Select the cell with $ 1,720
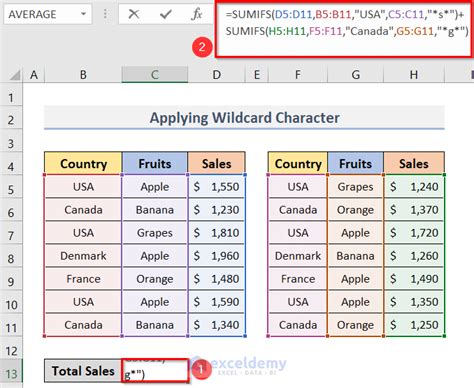The height and width of the screenshot is (388, 474). [414, 233]
